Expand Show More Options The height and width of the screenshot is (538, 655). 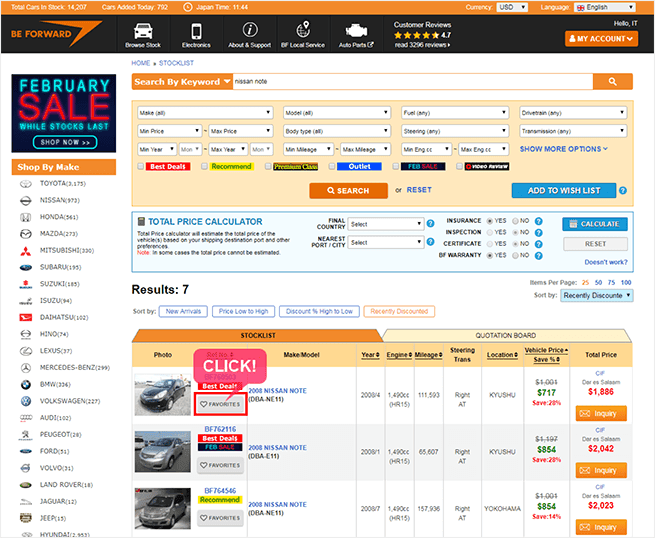(x=564, y=149)
